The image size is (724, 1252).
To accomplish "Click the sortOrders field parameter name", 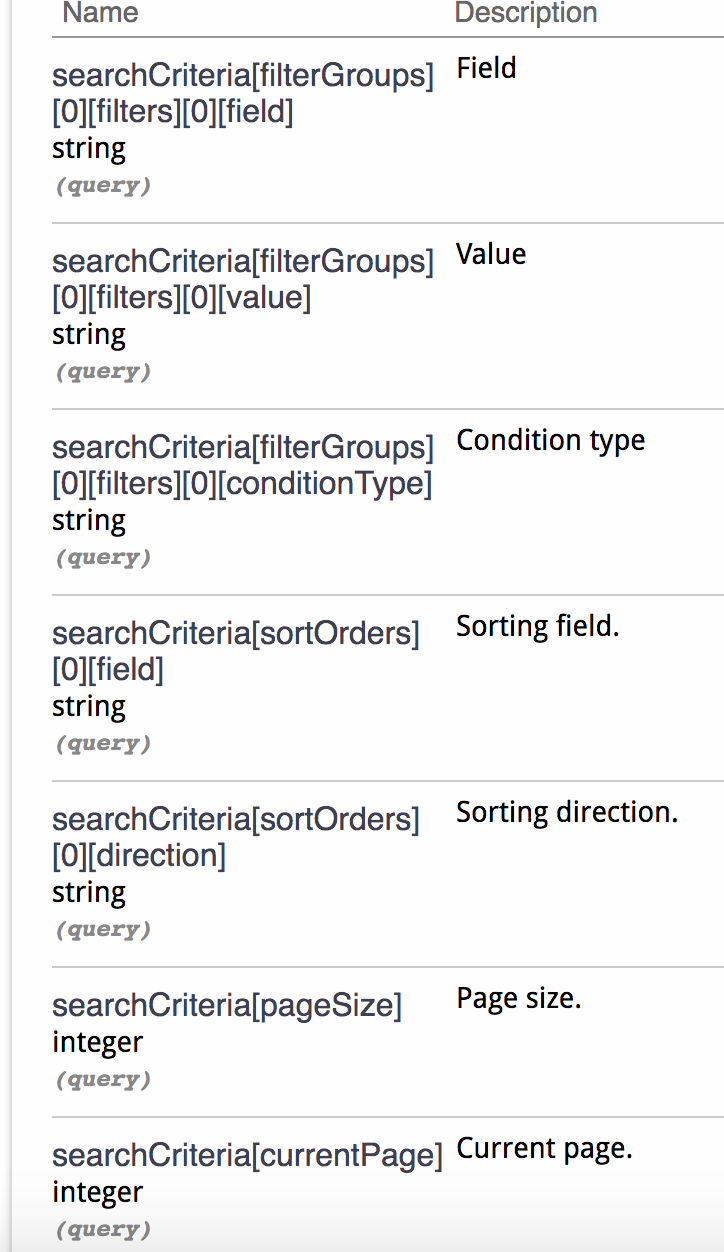I will (x=236, y=651).
